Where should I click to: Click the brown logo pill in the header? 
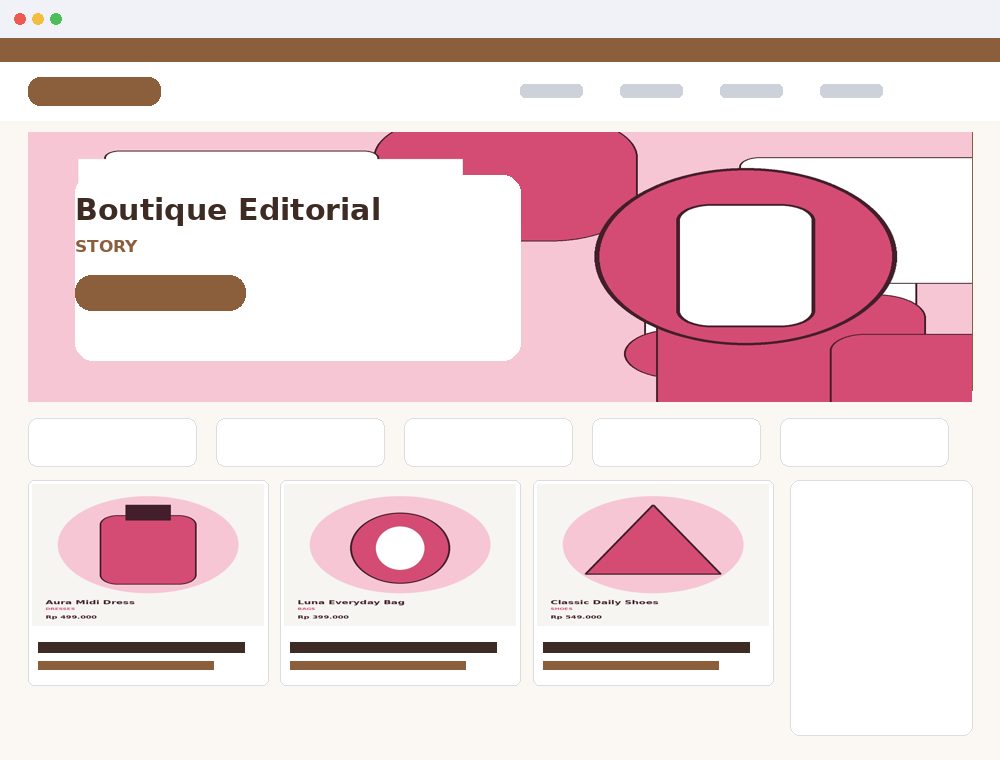(94, 91)
